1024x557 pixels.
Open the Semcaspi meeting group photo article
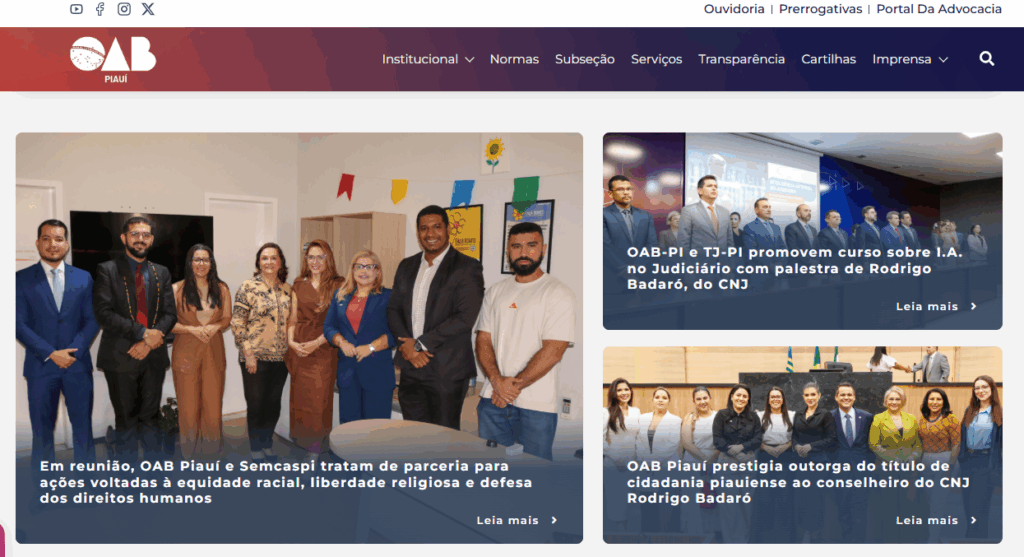tap(299, 338)
